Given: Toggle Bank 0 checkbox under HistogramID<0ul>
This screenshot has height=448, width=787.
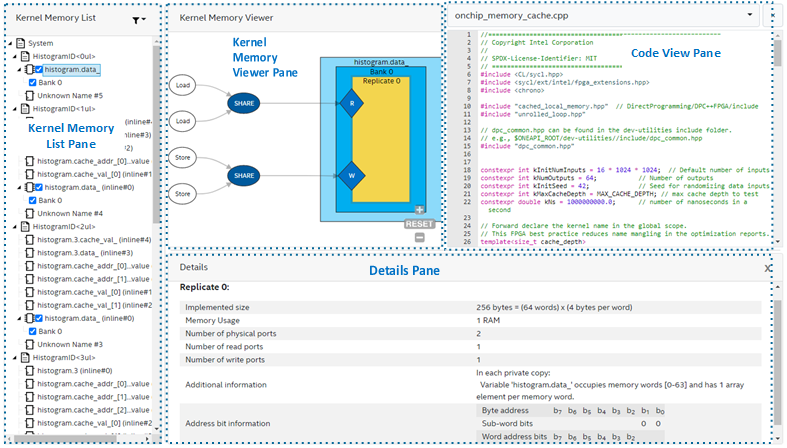Looking at the screenshot, I should point(32,83).
